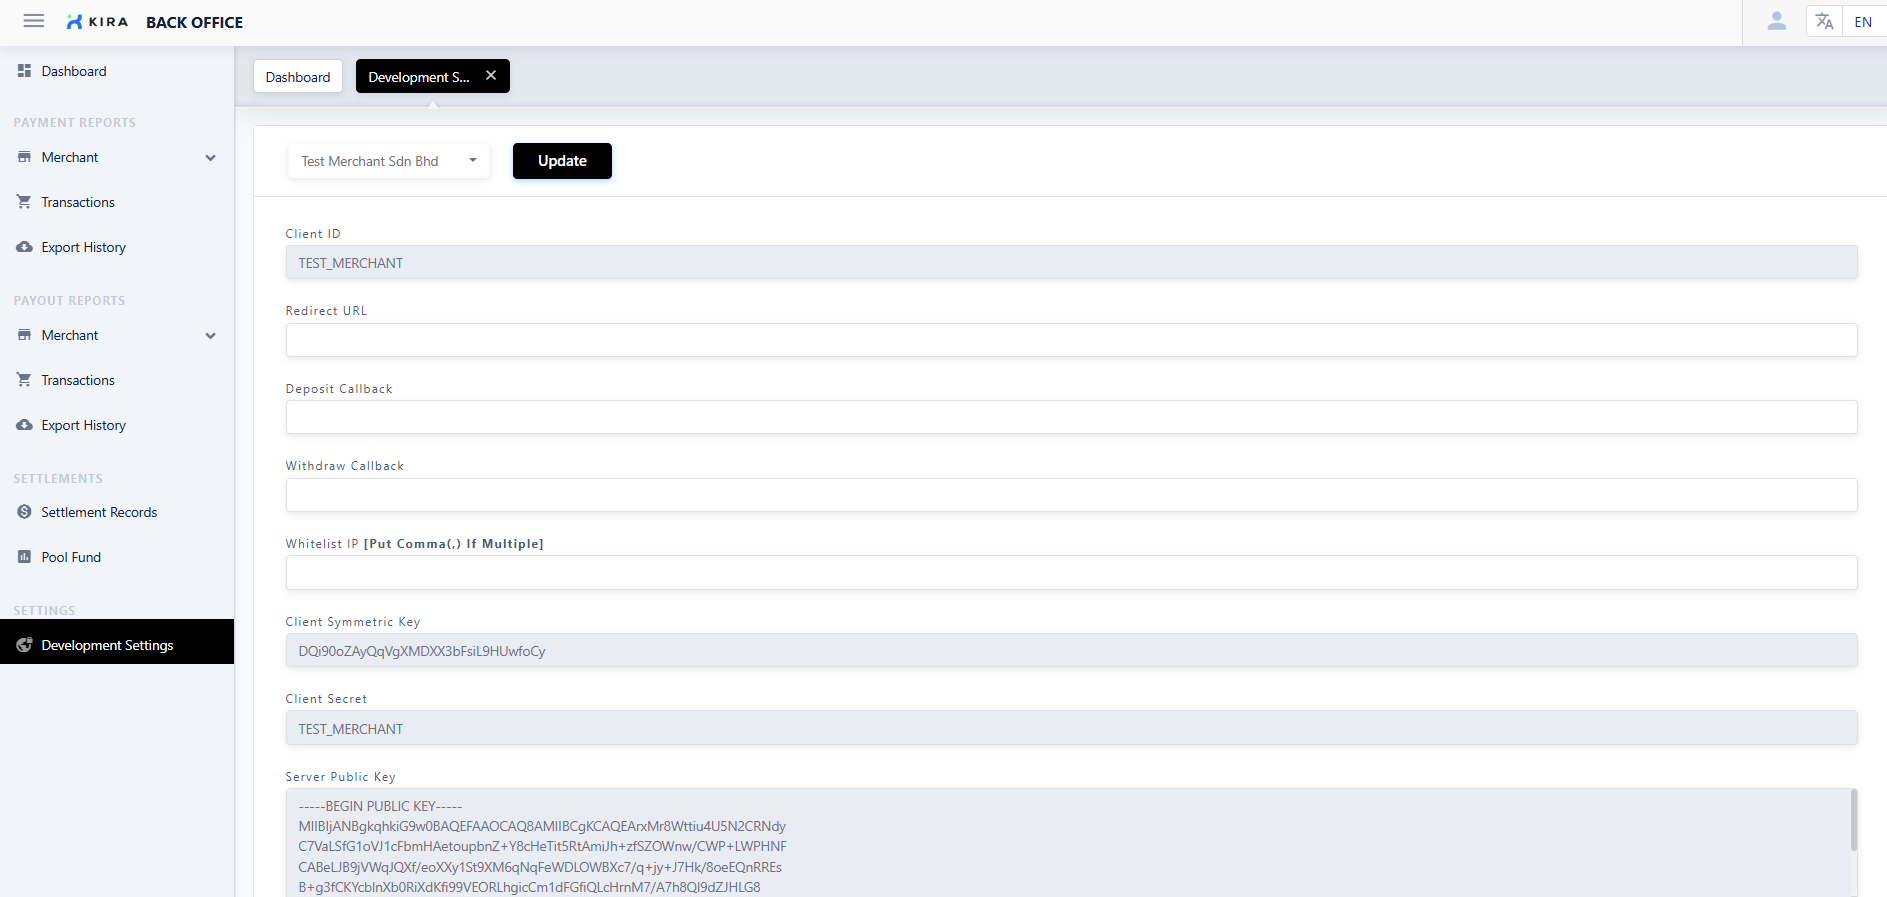Open Development Settings in sidebar
This screenshot has height=897, width=1887.
(x=117, y=642)
